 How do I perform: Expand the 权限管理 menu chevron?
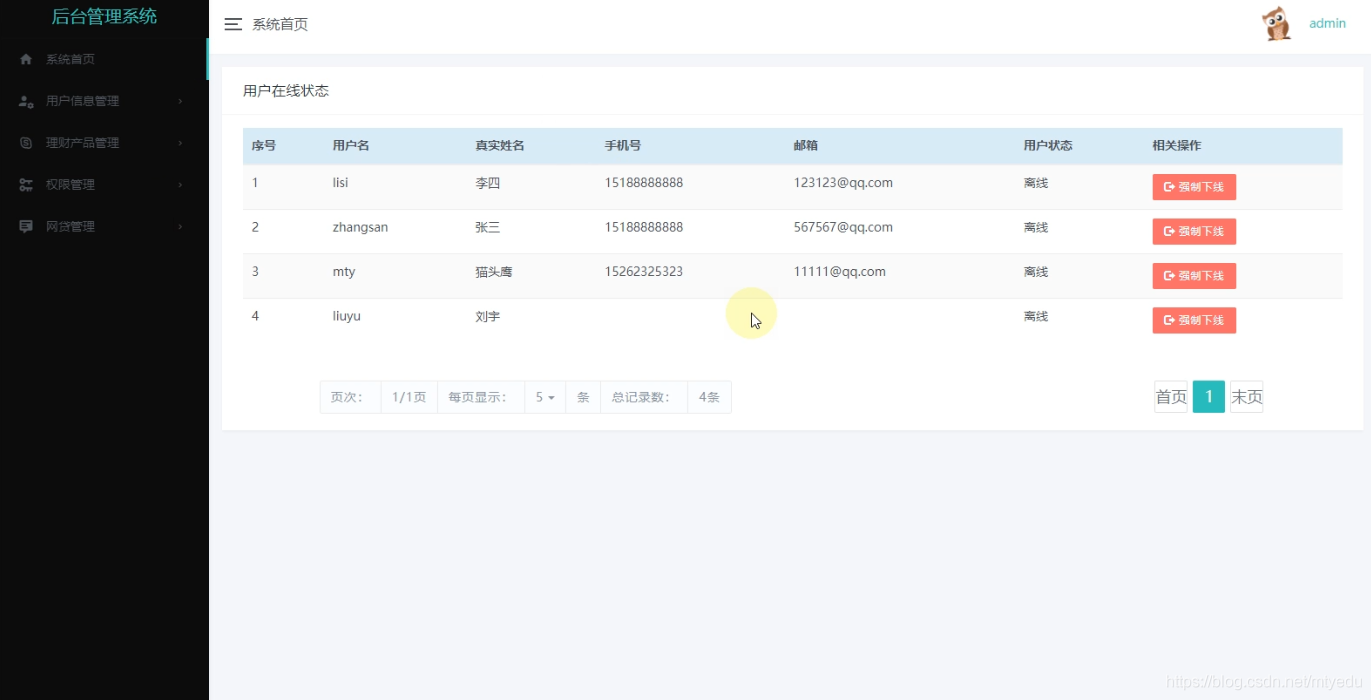(180, 184)
